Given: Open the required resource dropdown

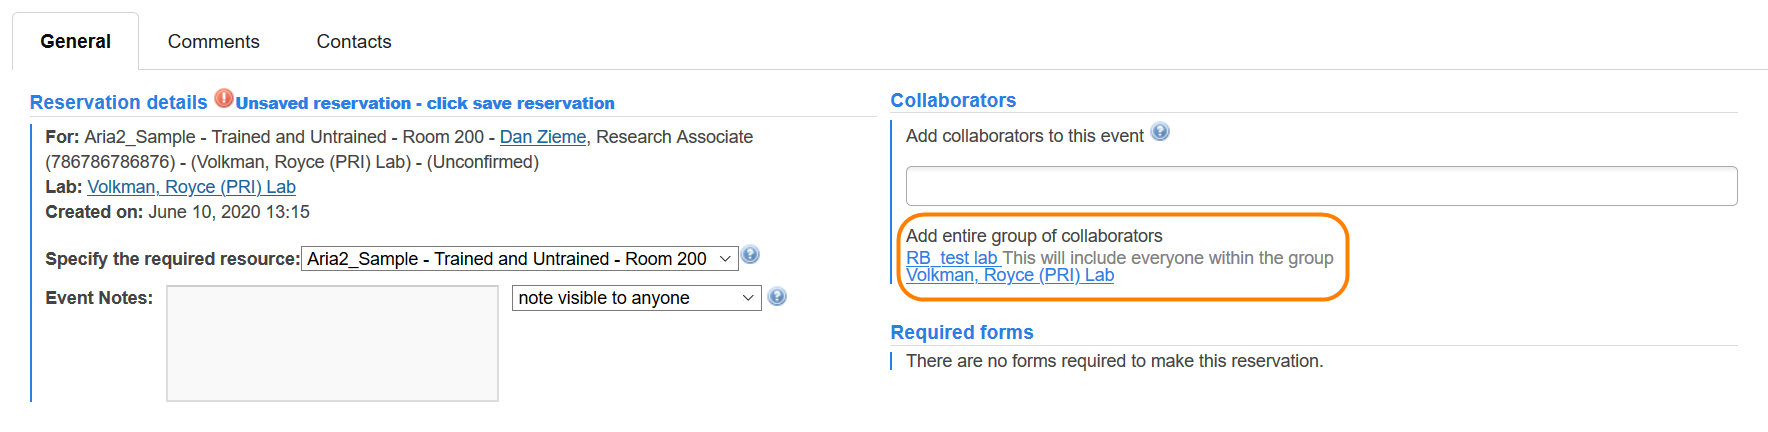Looking at the screenshot, I should coord(519,259).
